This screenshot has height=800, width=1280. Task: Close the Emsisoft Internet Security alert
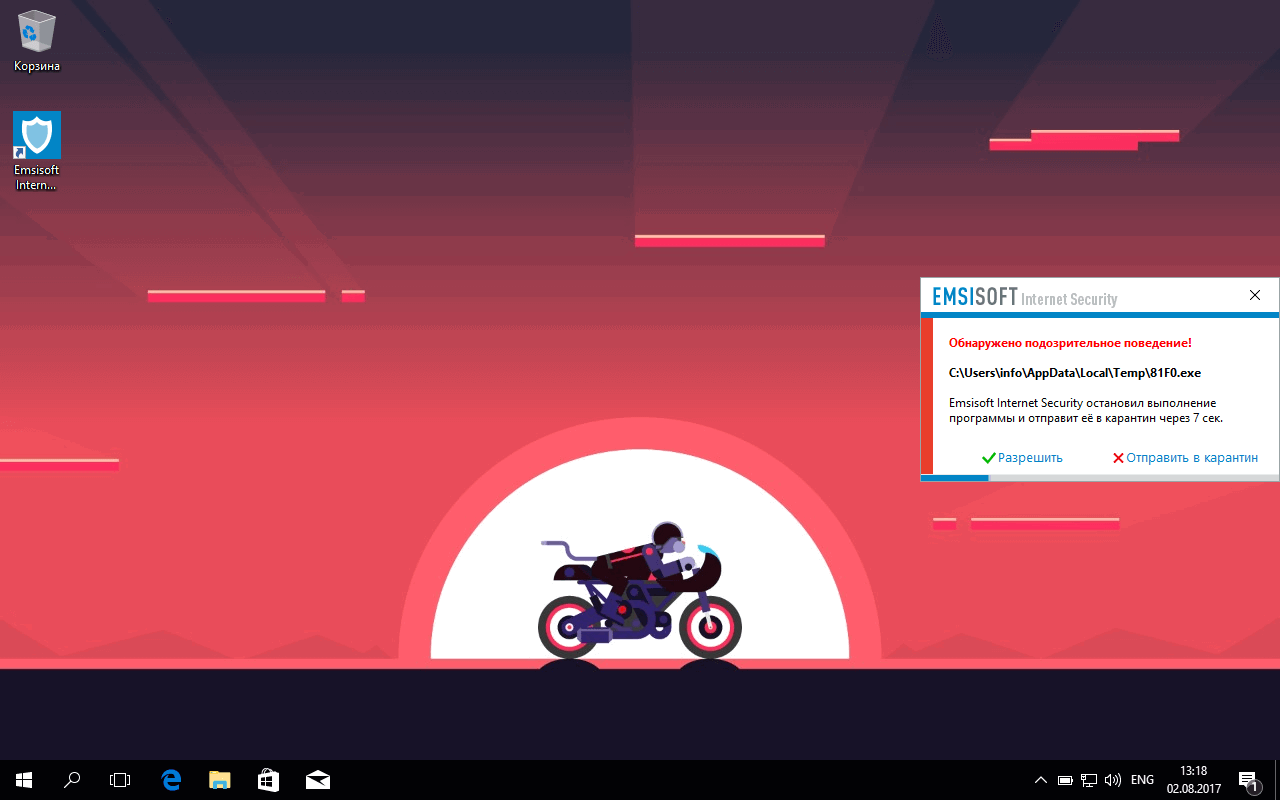point(1255,295)
